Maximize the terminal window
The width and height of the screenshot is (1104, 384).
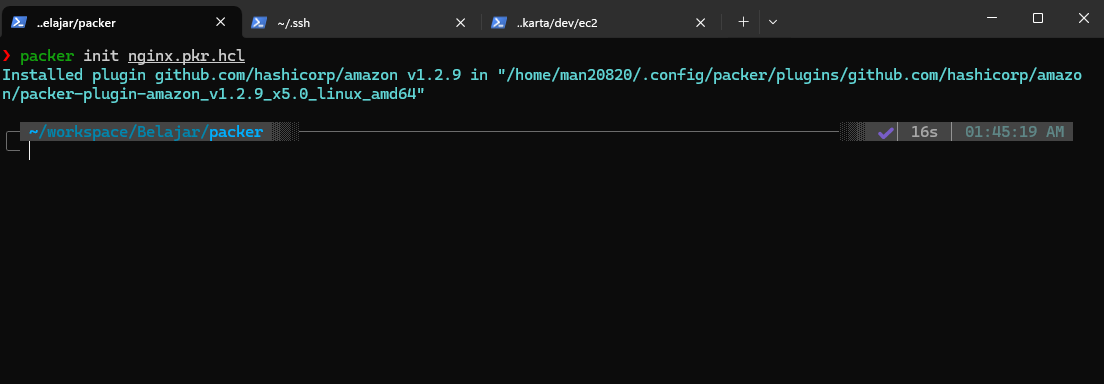(1038, 18)
